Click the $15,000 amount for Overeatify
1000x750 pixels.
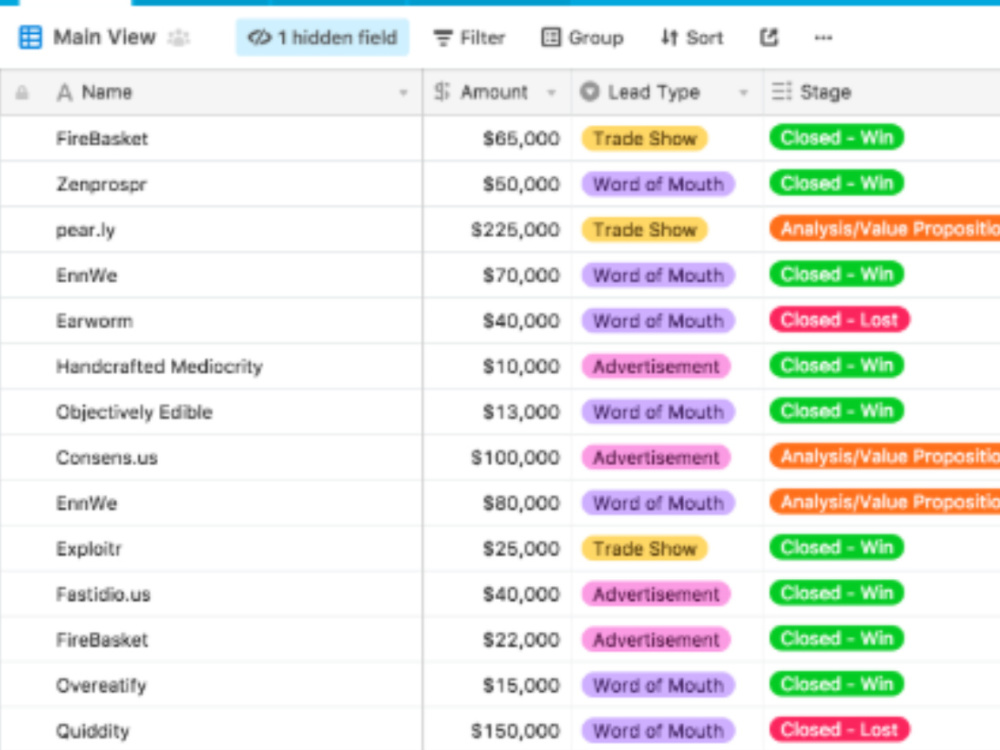[x=497, y=686]
